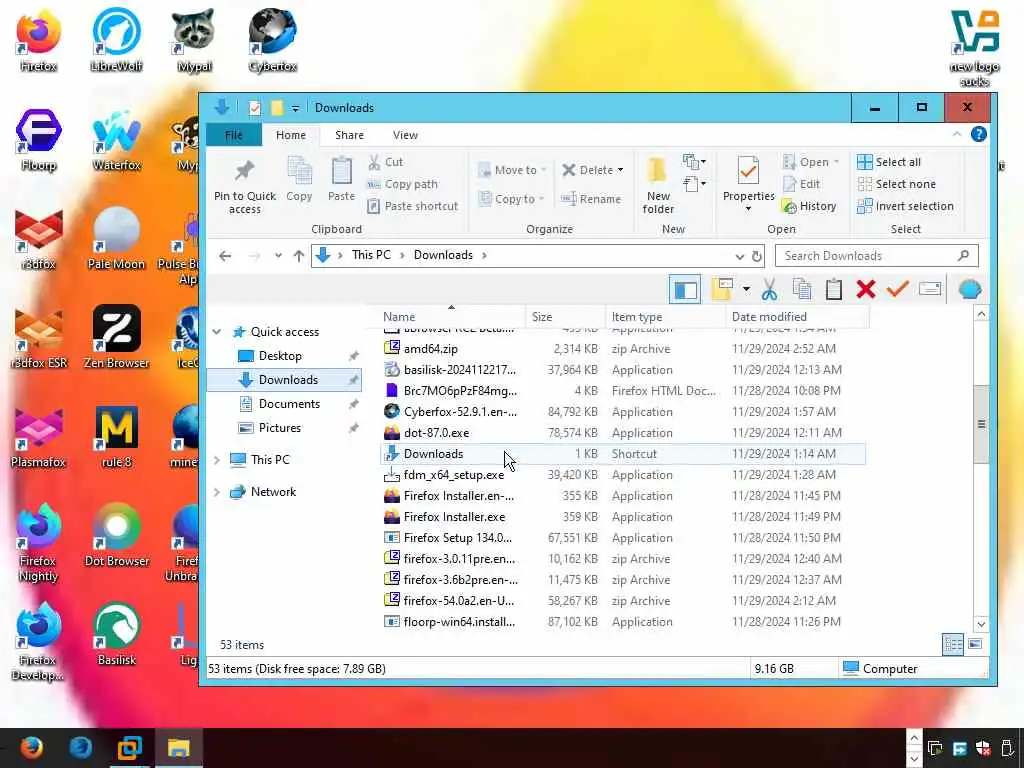Screen dimensions: 1024x768
Task: Click Select none in the ribbon
Action: (896, 184)
